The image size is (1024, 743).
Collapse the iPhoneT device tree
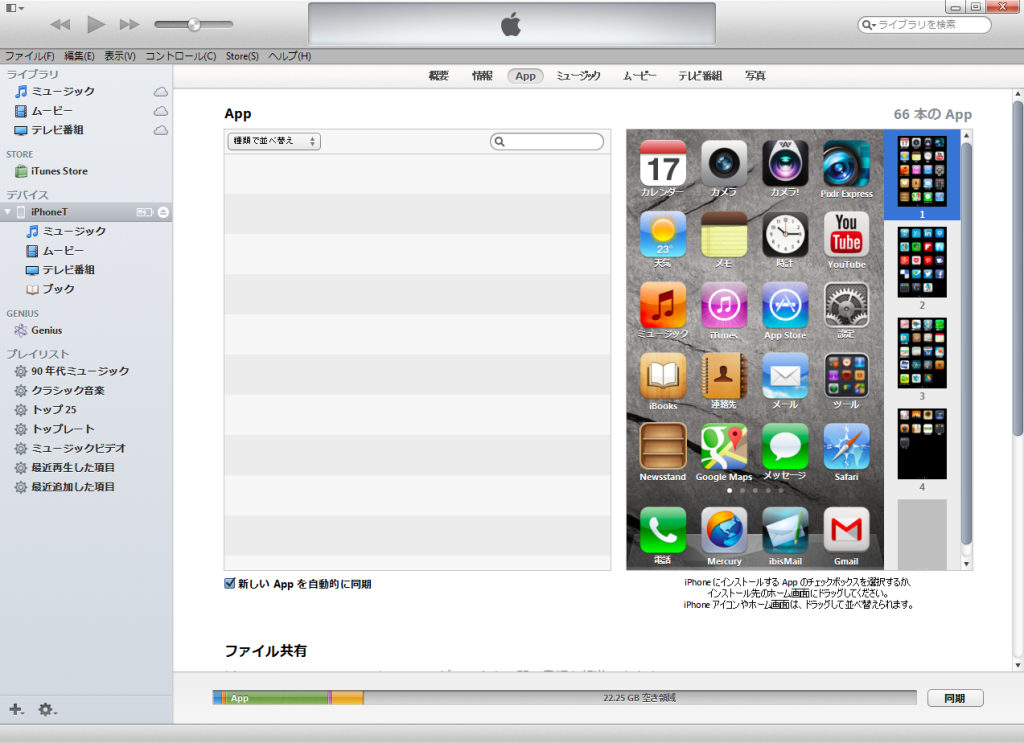pyautogui.click(x=8, y=212)
